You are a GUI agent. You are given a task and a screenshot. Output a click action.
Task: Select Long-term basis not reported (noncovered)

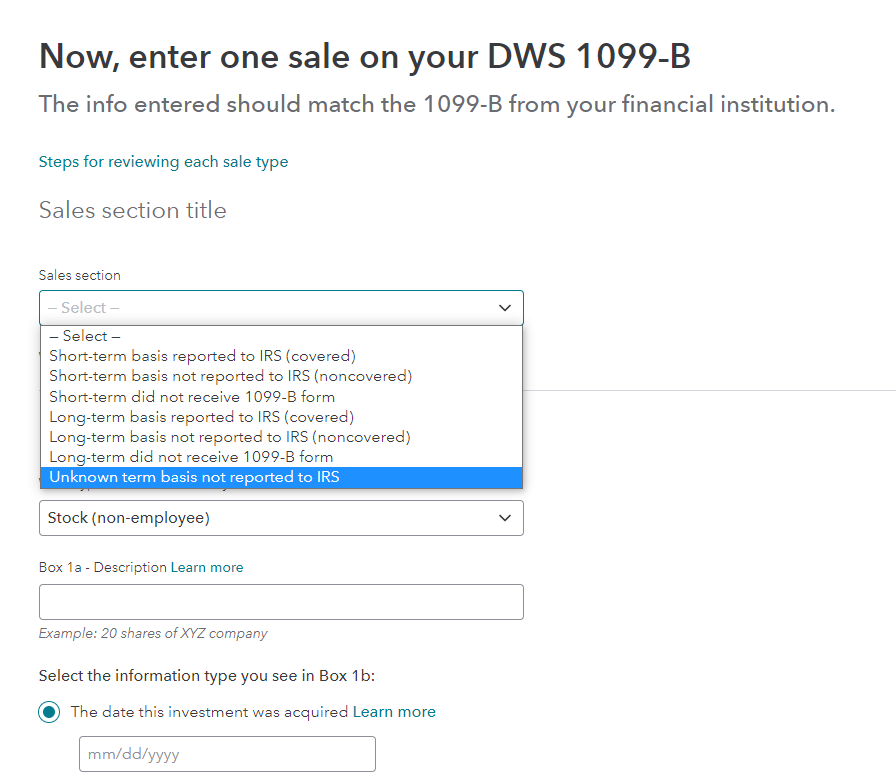coord(229,437)
